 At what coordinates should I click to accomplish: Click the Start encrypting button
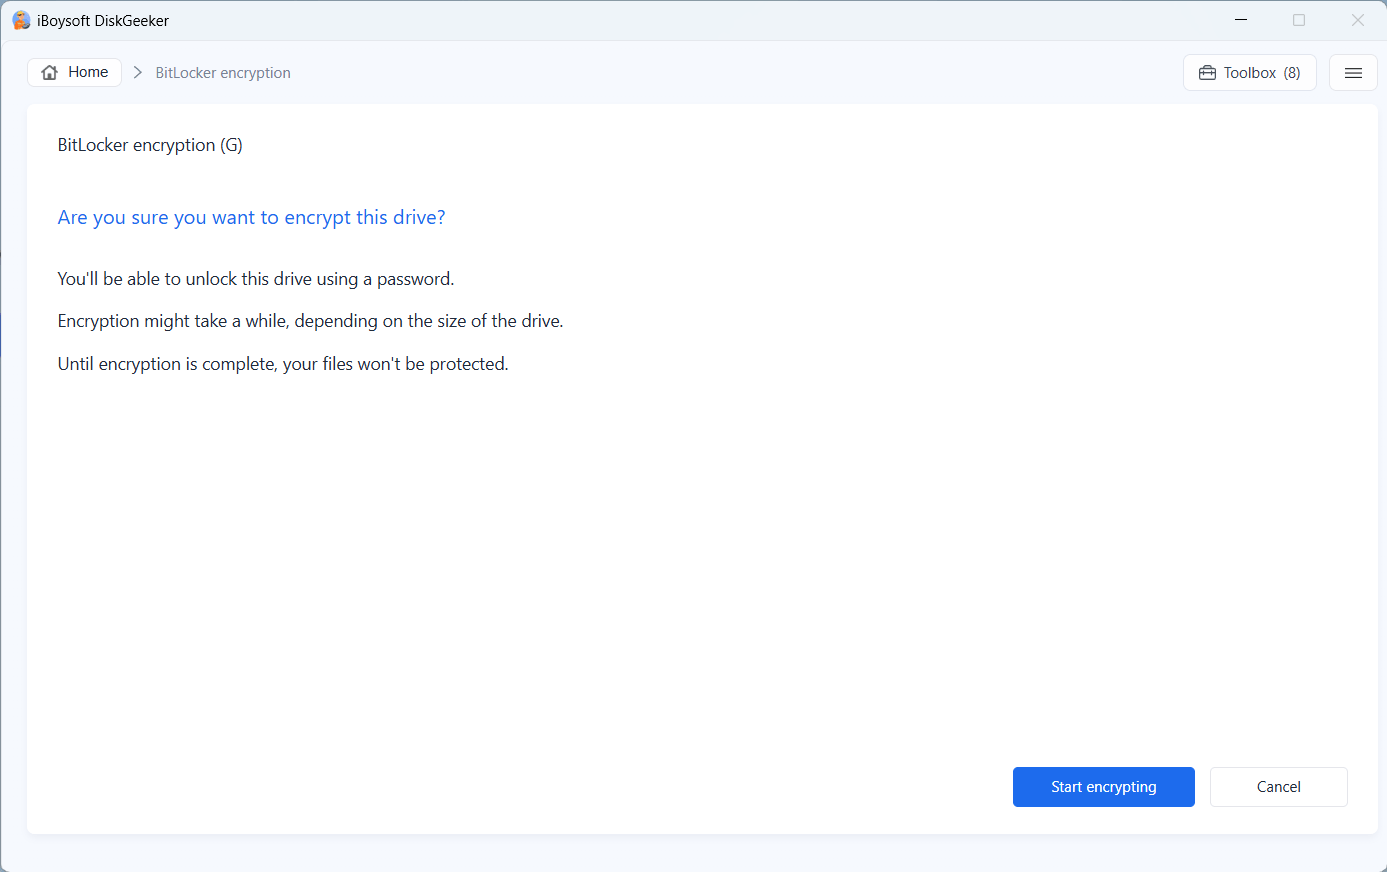point(1103,787)
